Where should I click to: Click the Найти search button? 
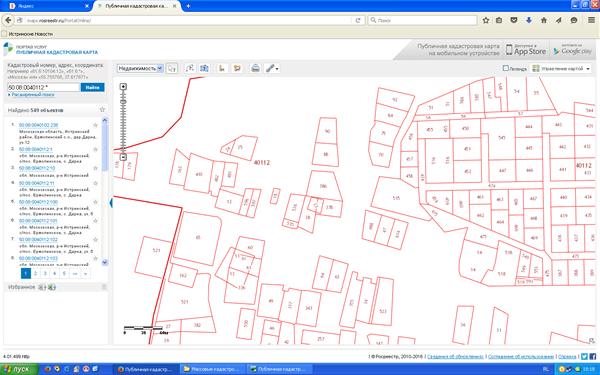tap(92, 87)
